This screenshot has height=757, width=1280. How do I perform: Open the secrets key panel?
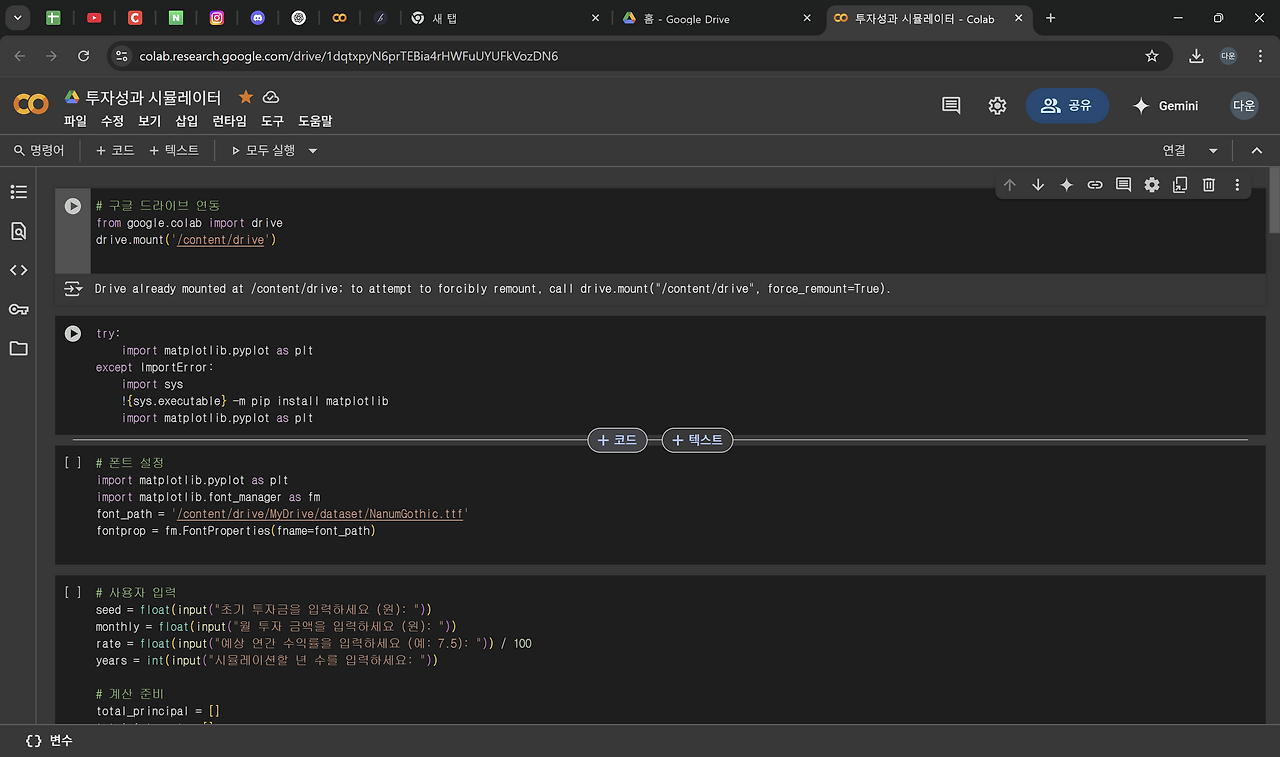click(x=18, y=309)
